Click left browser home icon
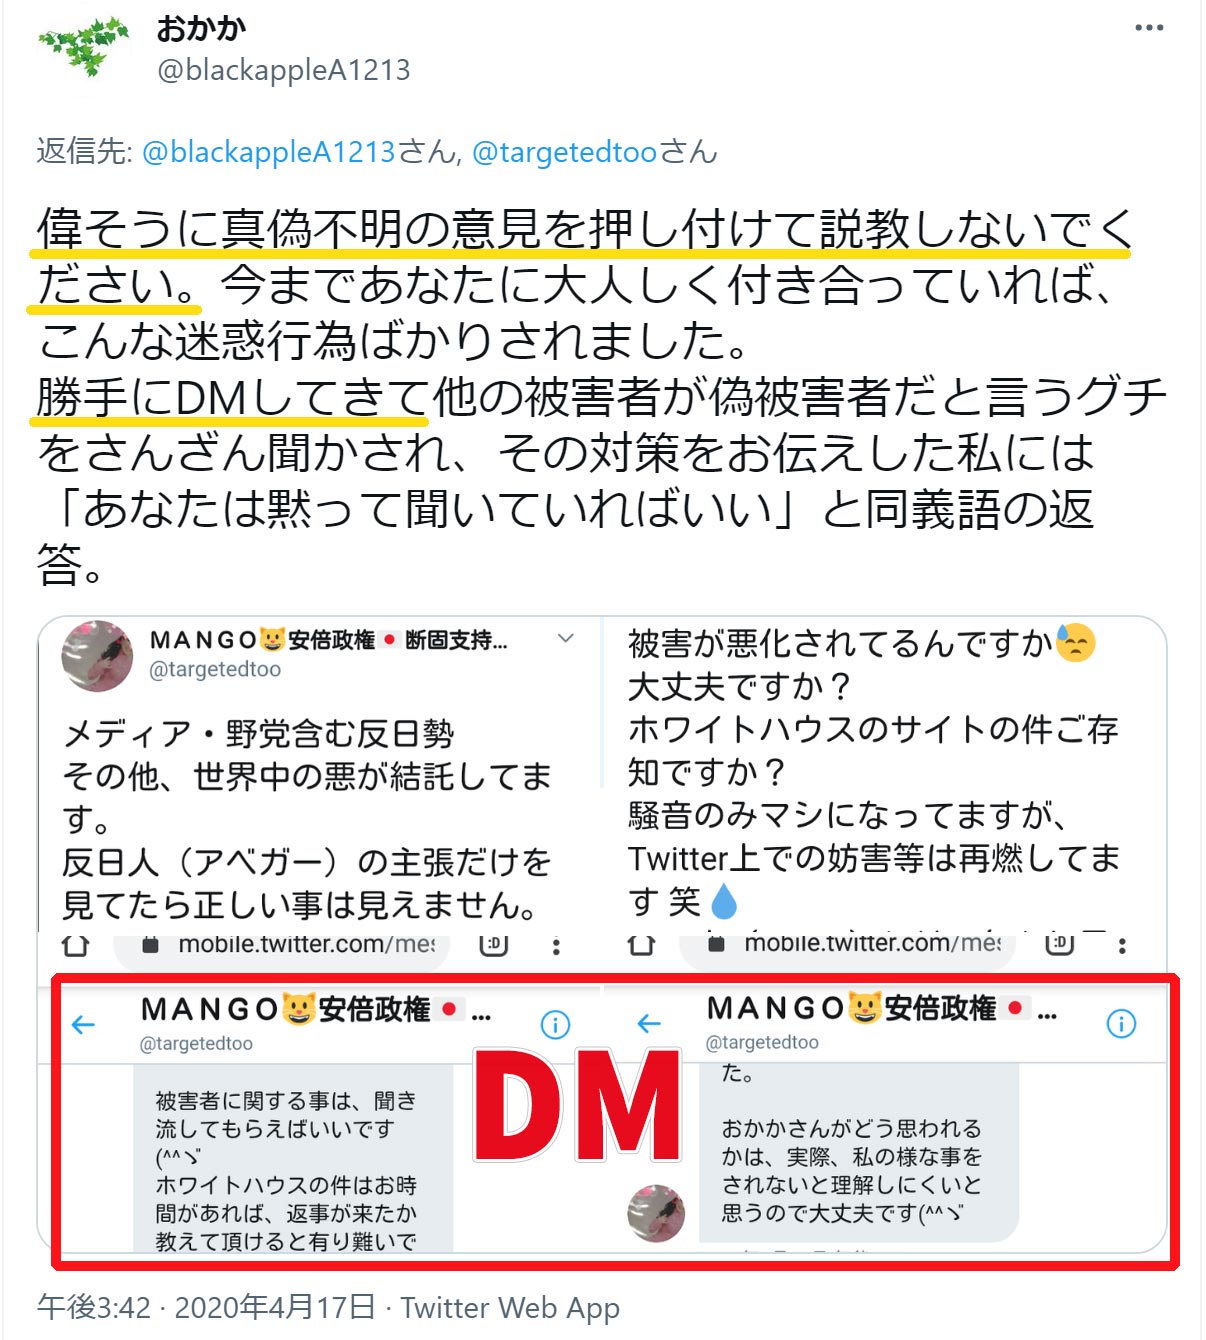This screenshot has width=1206, height=1340. click(x=76, y=945)
